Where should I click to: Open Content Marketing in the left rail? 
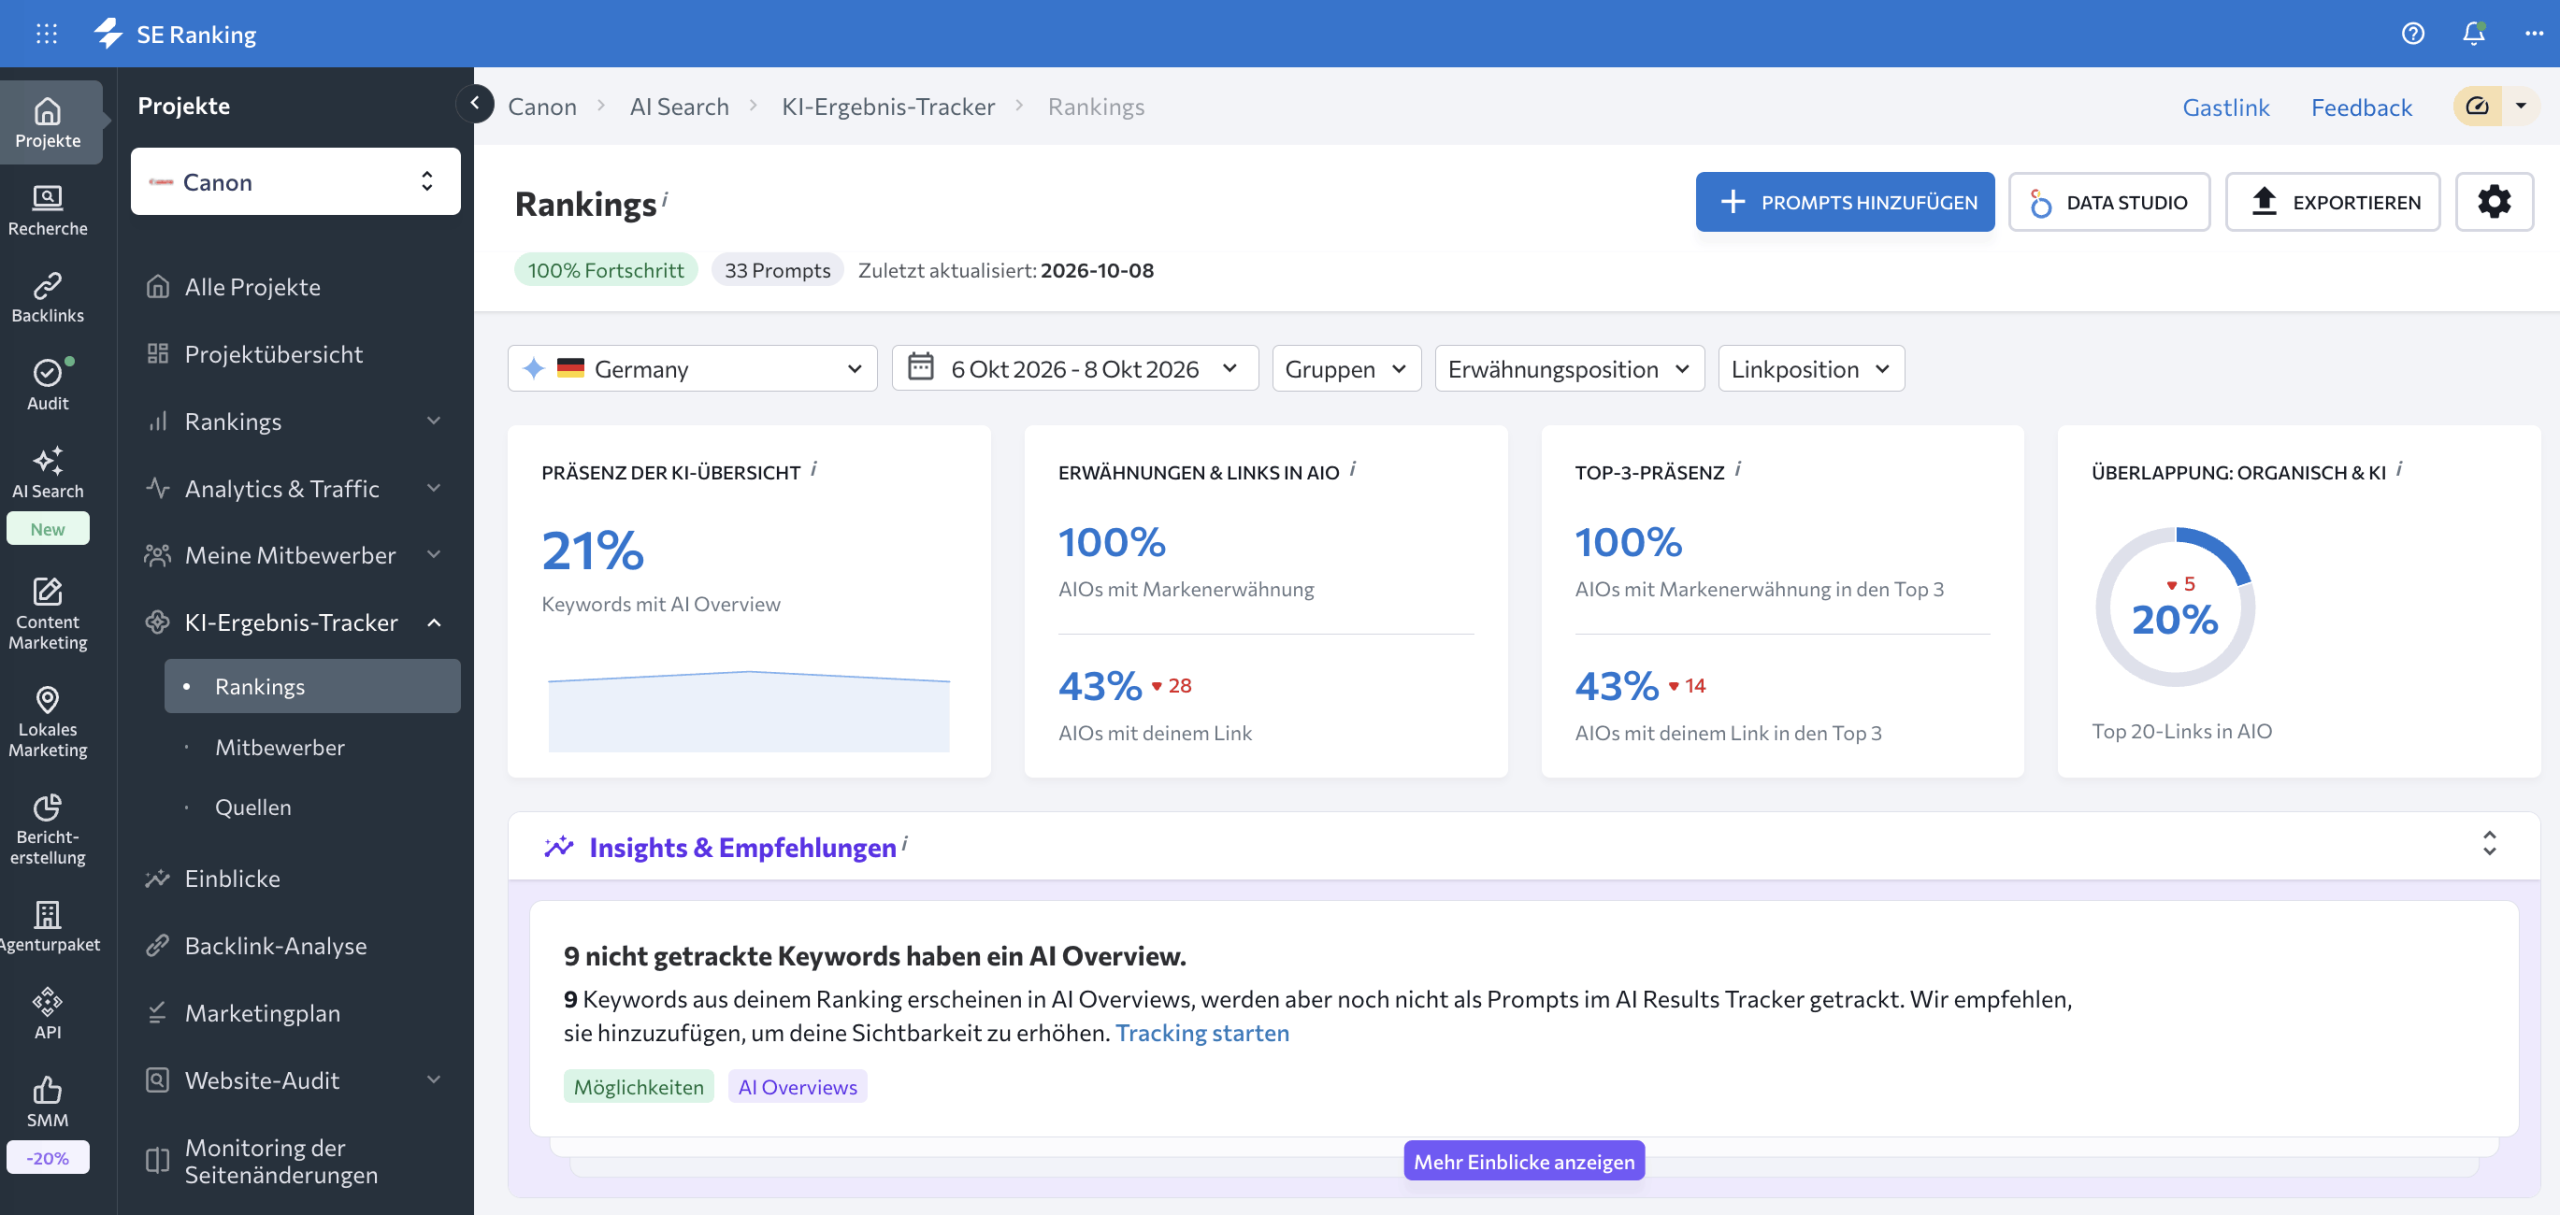(48, 614)
